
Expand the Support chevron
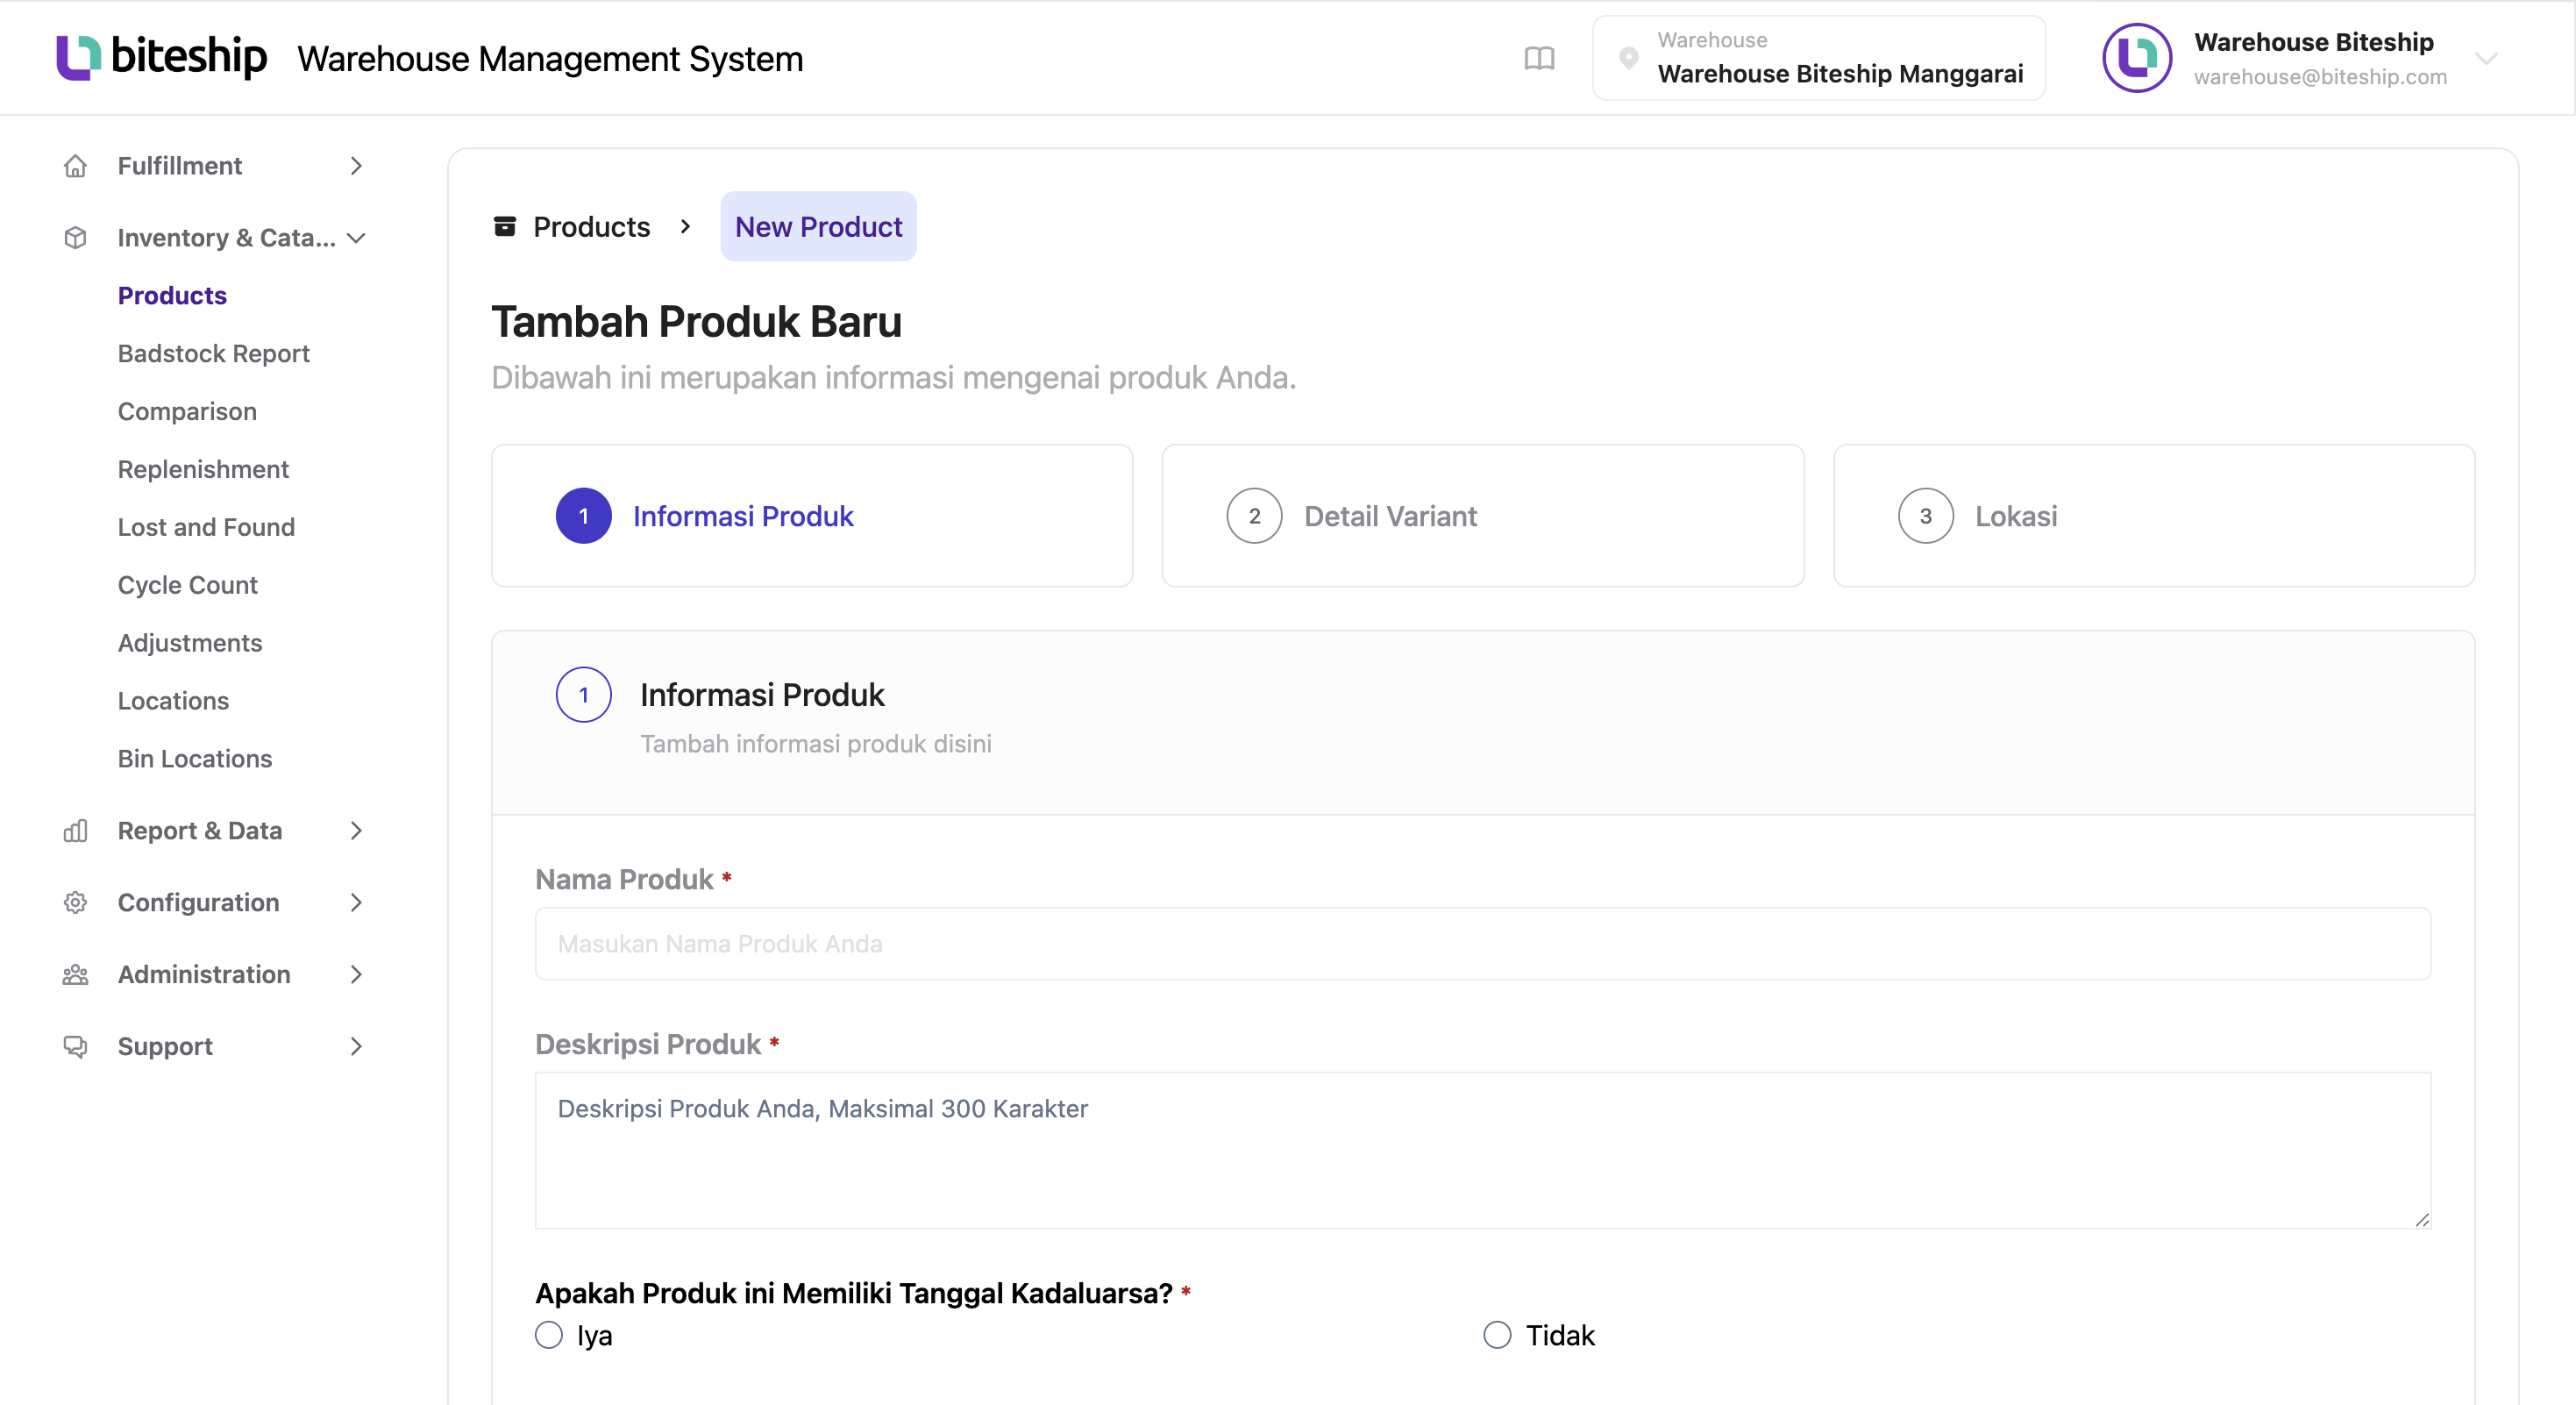[x=356, y=1047]
